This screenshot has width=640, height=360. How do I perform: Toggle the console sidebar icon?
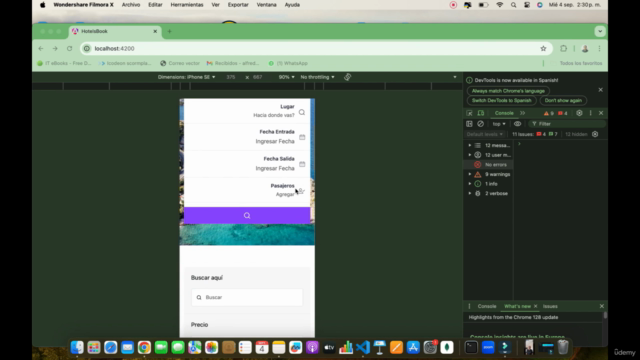click(x=469, y=124)
